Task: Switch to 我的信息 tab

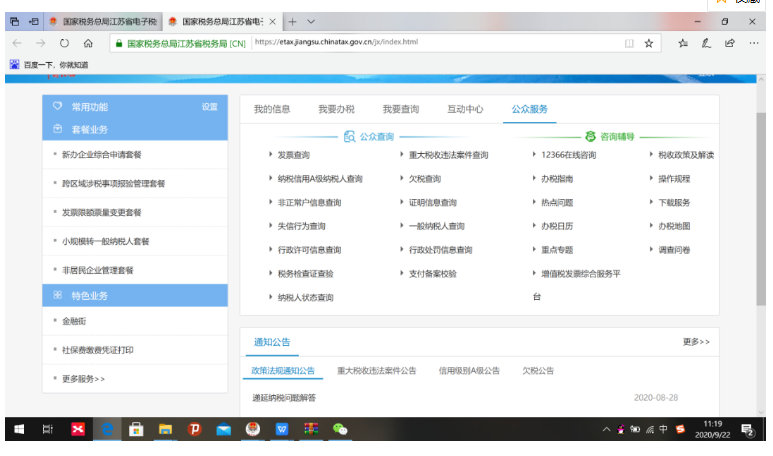Action: point(272,109)
